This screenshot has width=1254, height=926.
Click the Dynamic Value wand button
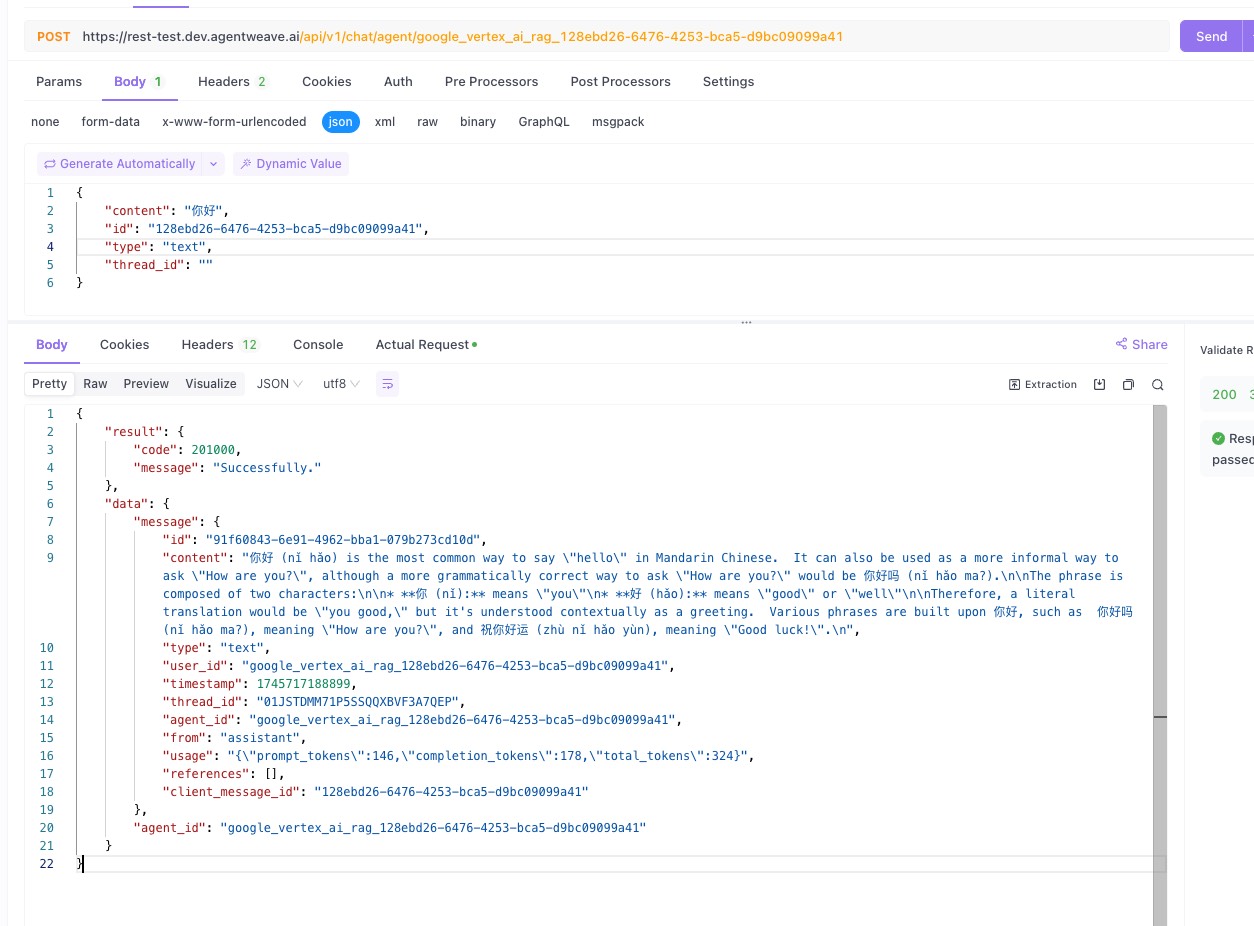(x=290, y=164)
